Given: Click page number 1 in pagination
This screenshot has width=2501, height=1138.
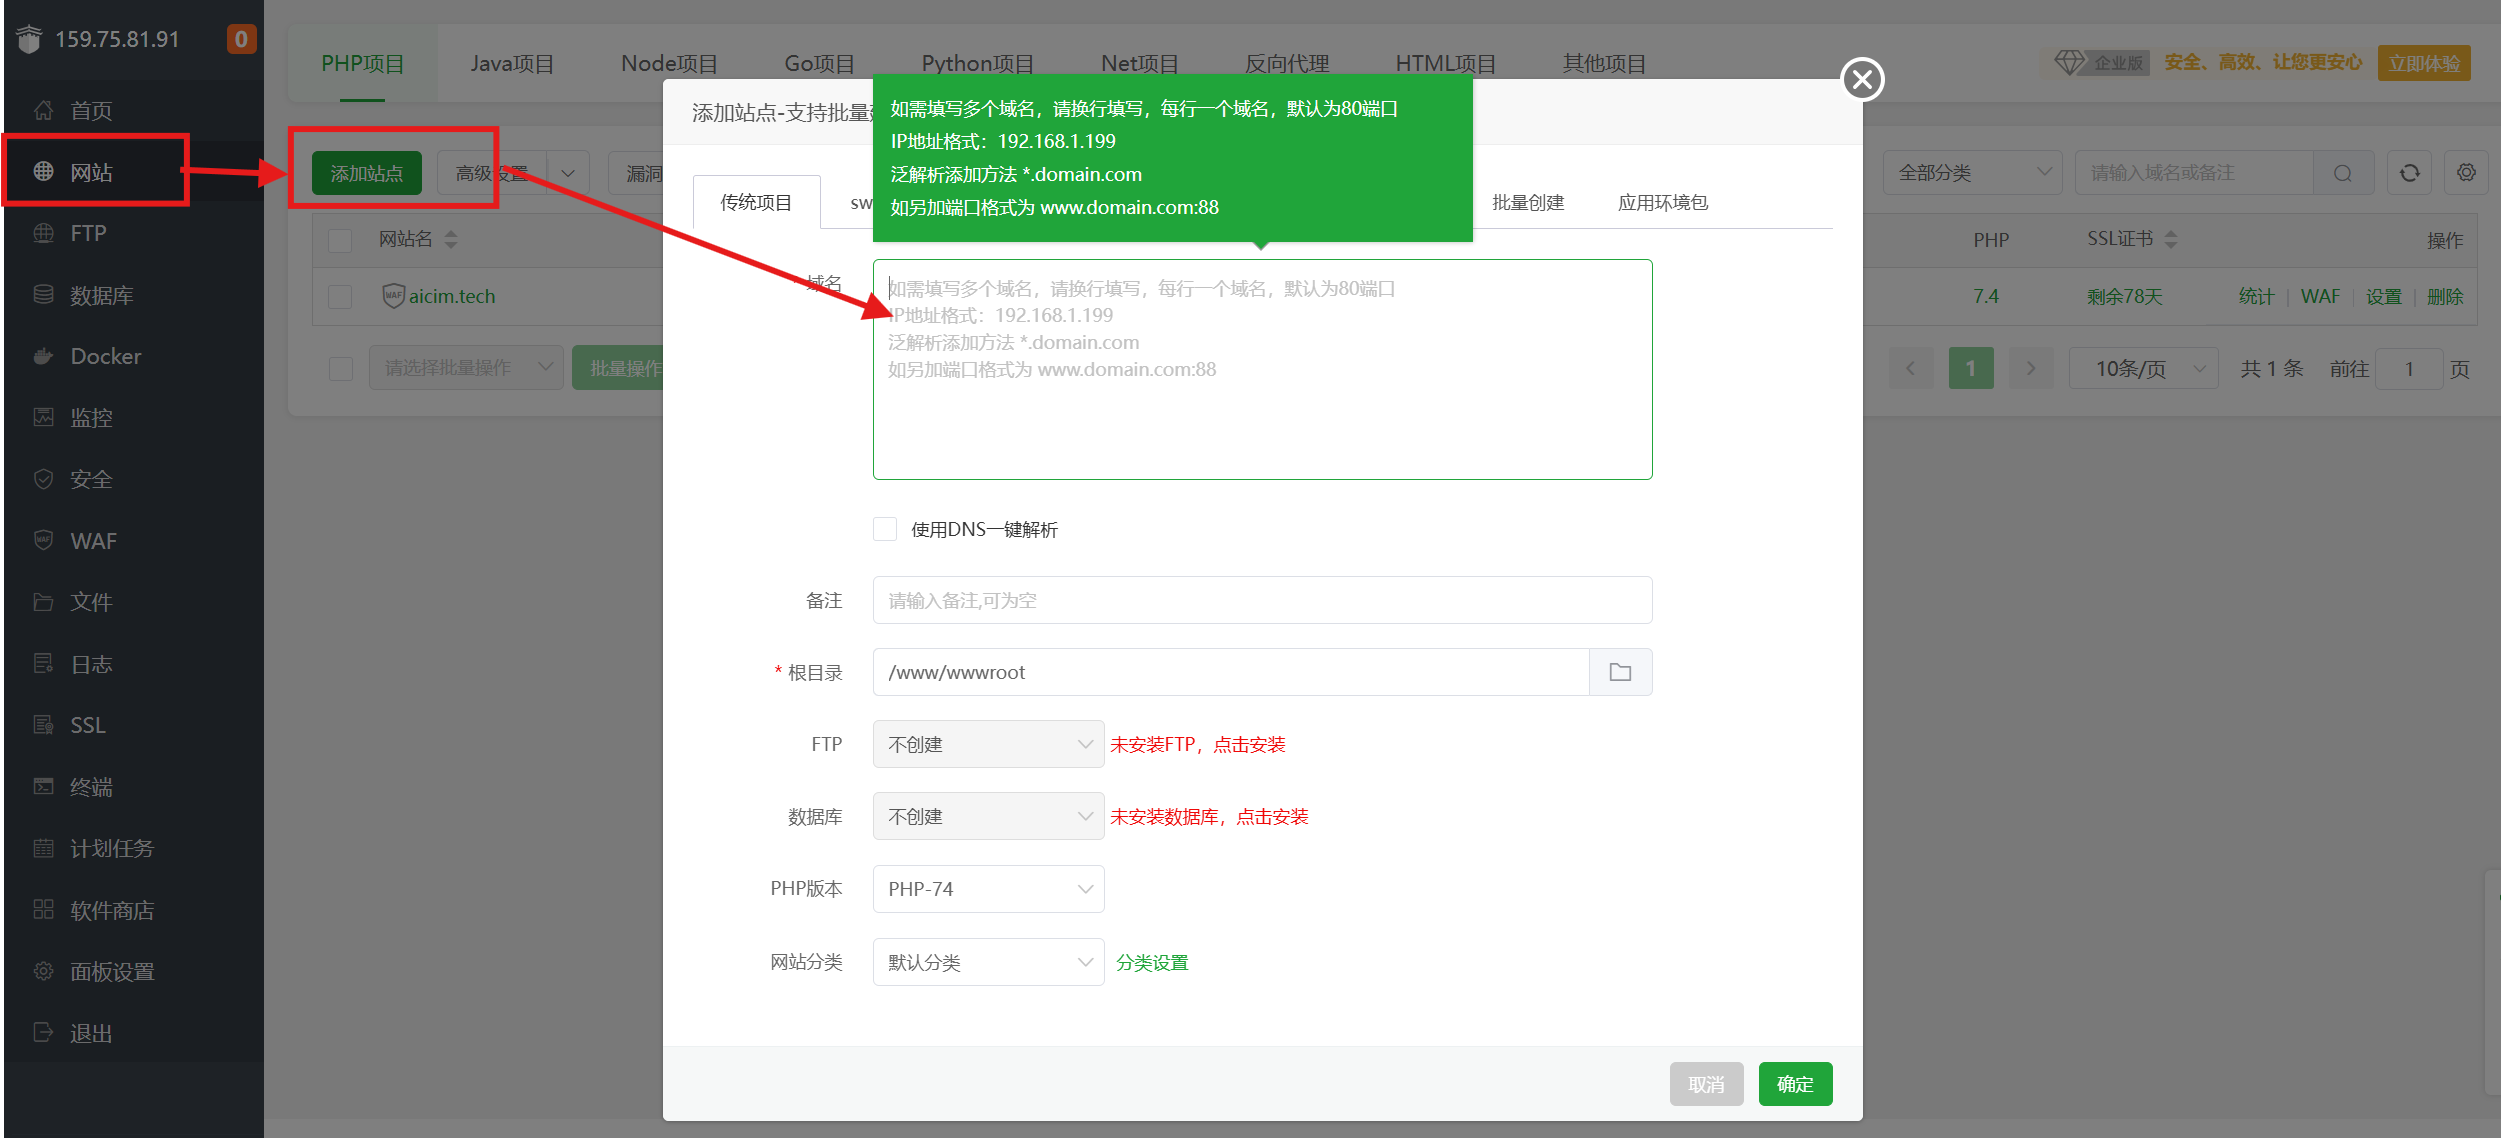Looking at the screenshot, I should [1971, 369].
